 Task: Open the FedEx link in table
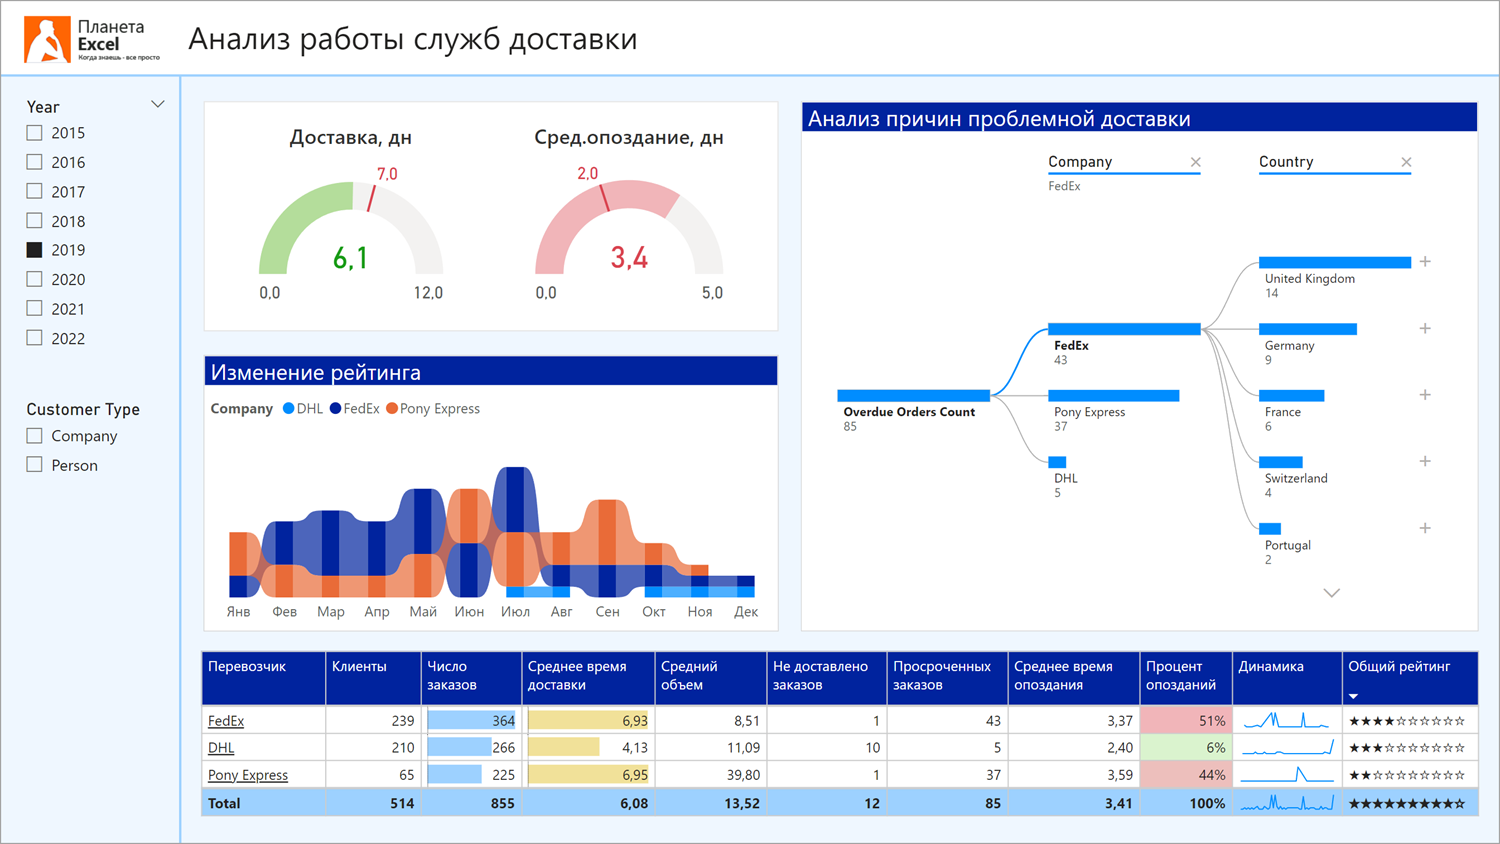pos(226,721)
